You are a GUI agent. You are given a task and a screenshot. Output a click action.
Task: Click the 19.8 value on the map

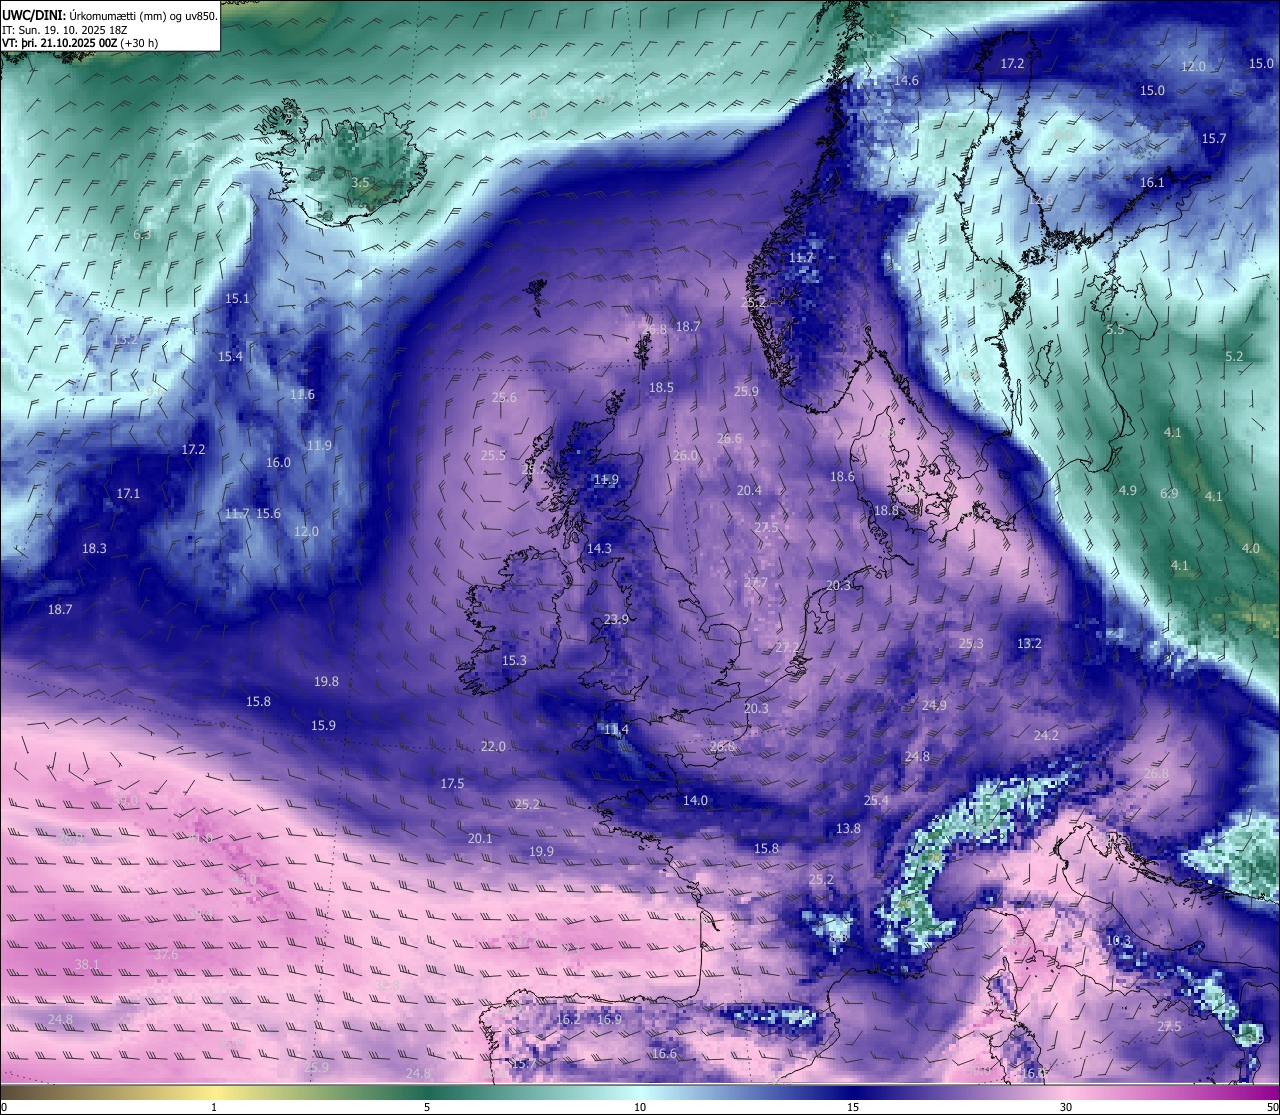click(326, 681)
